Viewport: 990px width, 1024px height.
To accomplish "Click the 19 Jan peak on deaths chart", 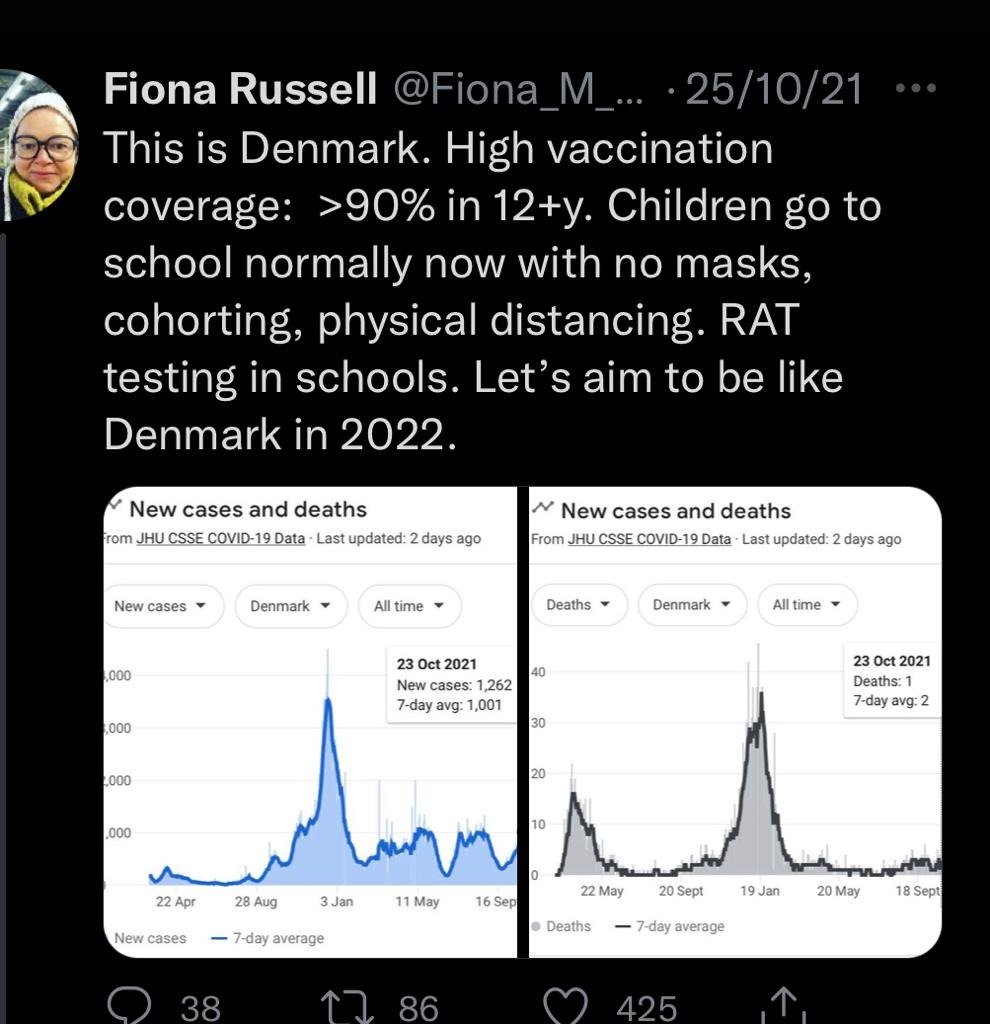I will (x=760, y=695).
